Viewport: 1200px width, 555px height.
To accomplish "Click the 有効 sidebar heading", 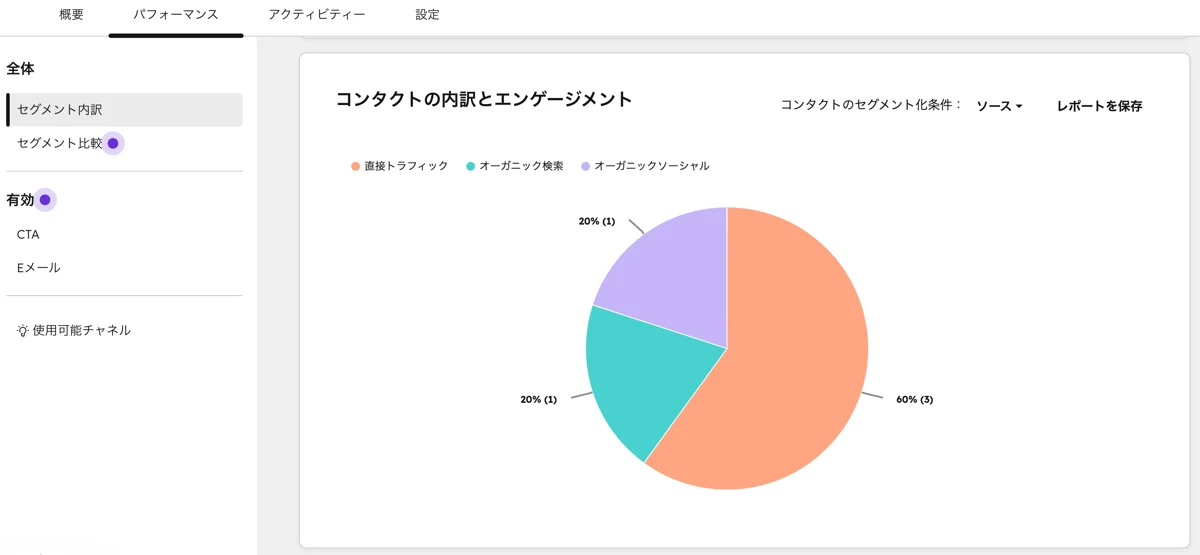I will pyautogui.click(x=20, y=200).
